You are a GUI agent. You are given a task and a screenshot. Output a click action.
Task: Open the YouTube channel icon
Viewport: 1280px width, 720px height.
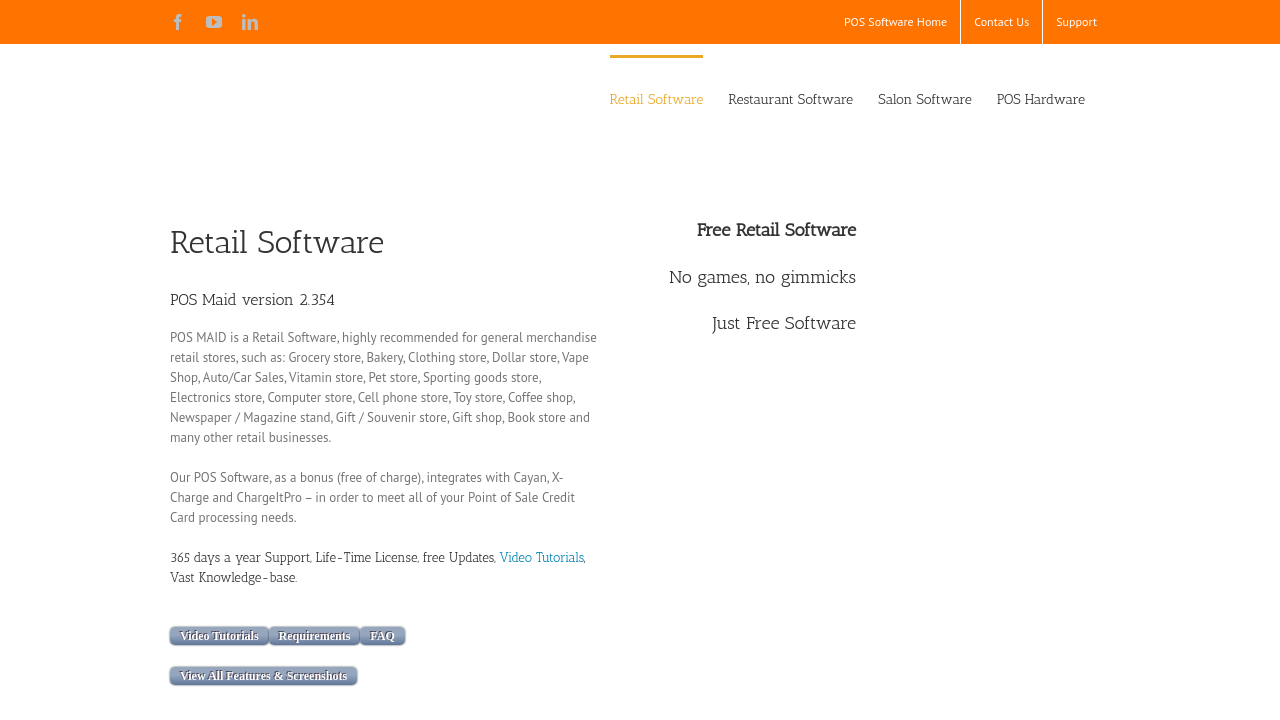(x=214, y=22)
